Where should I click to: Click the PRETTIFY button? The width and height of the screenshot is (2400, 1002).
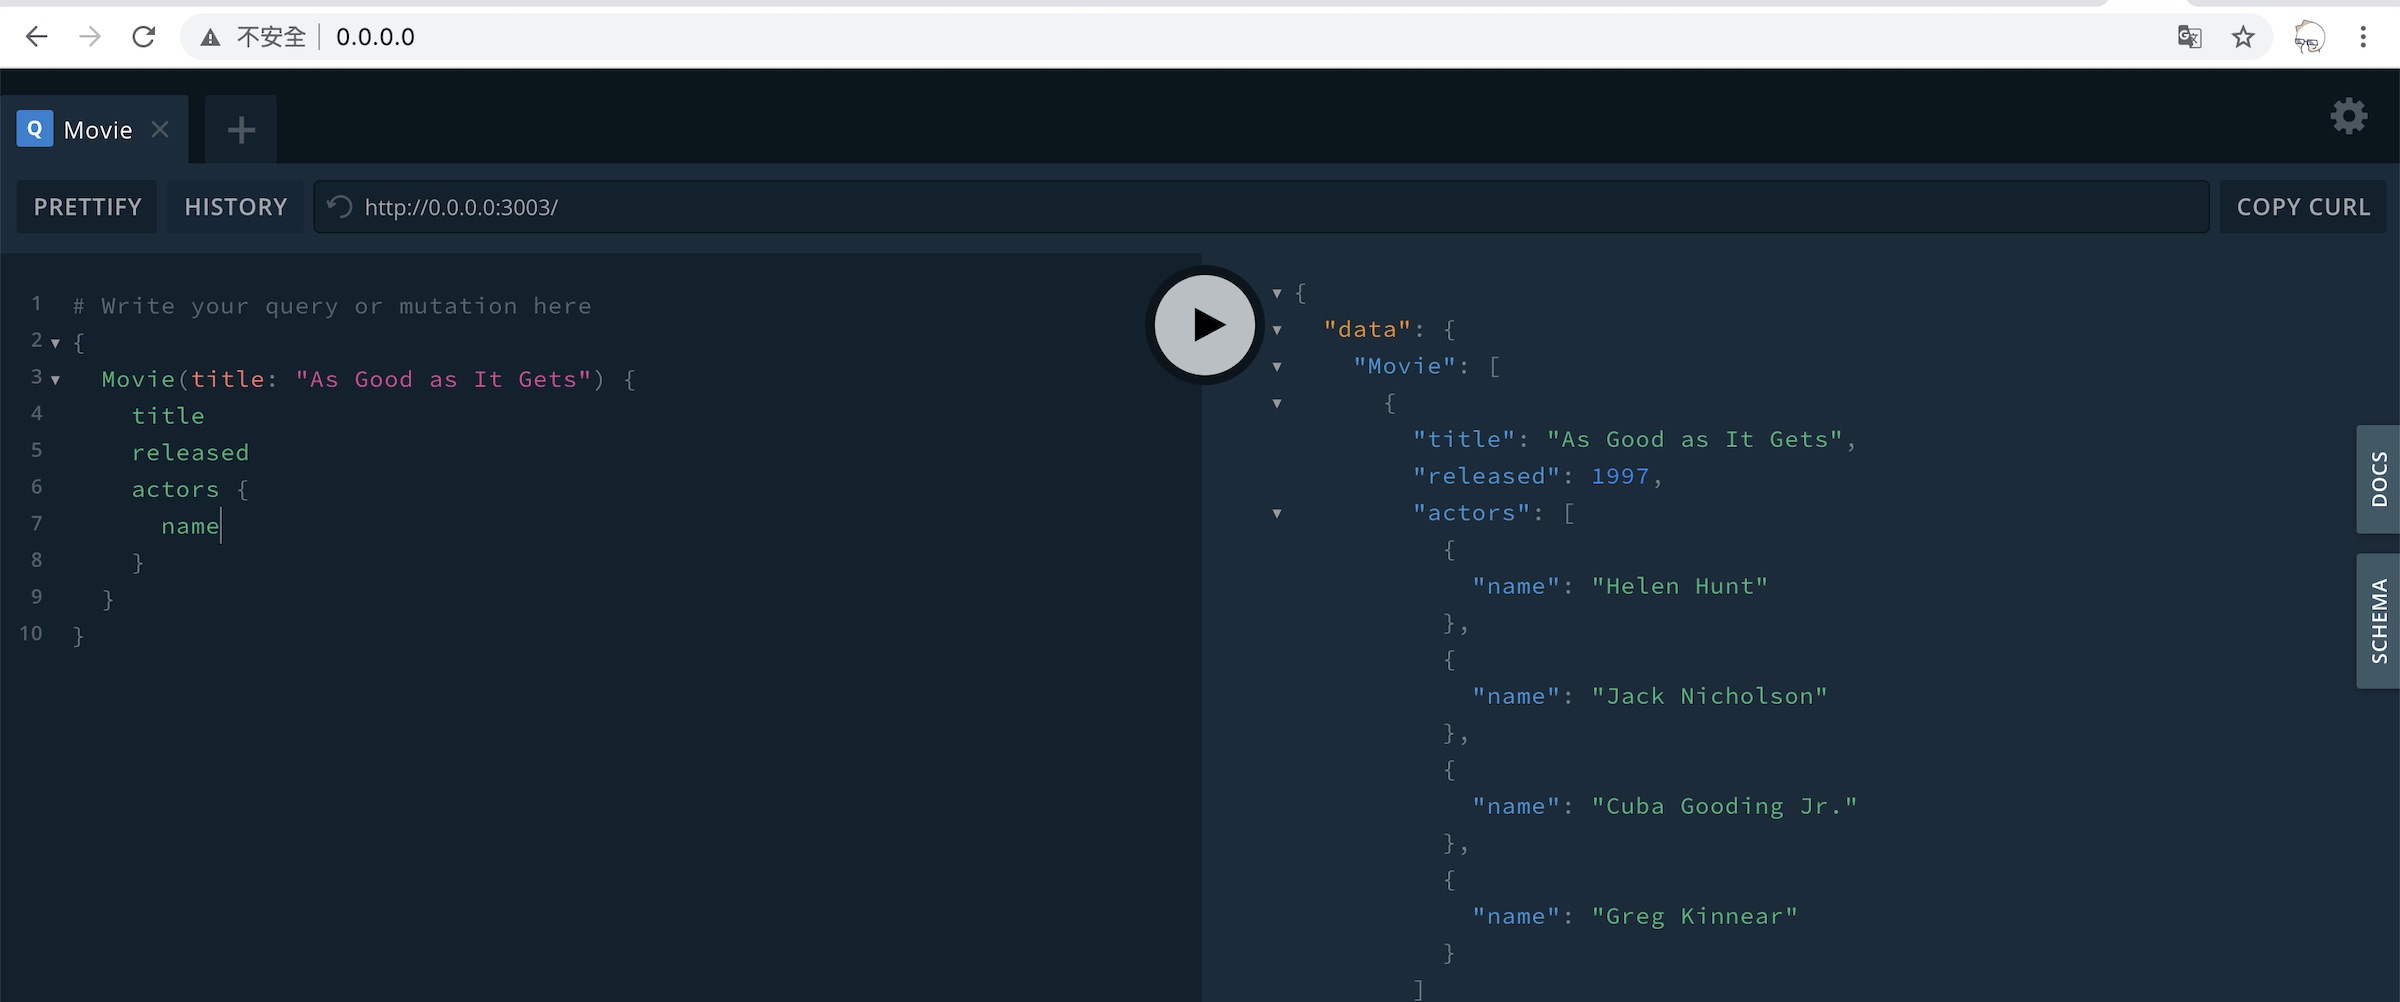pyautogui.click(x=87, y=207)
